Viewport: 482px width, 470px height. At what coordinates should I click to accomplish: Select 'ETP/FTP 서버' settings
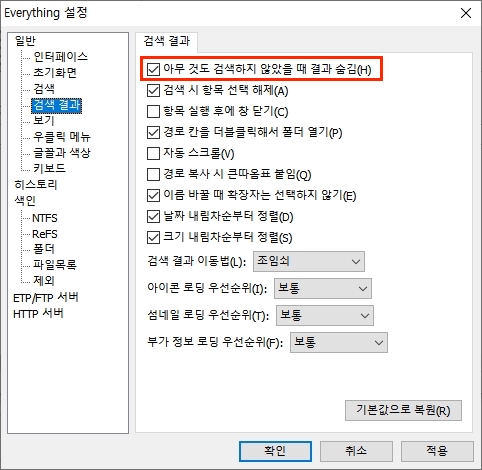[46, 298]
